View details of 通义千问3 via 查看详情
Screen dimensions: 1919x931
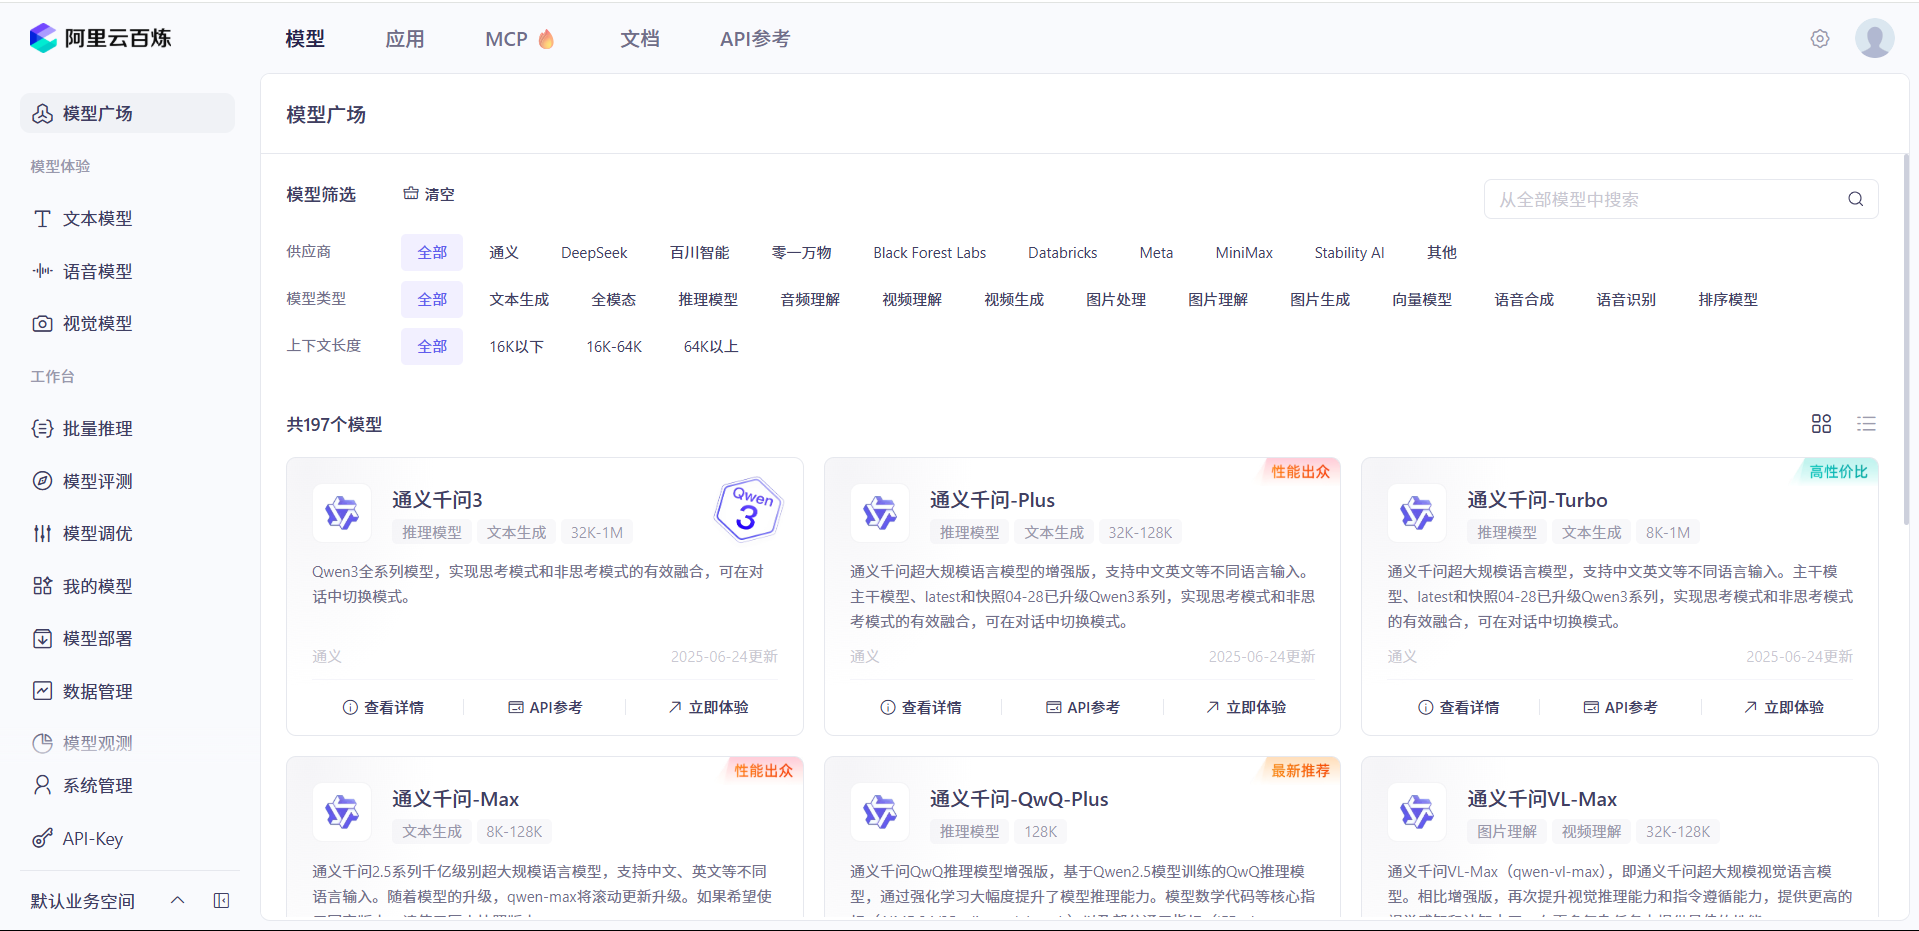[x=383, y=707]
